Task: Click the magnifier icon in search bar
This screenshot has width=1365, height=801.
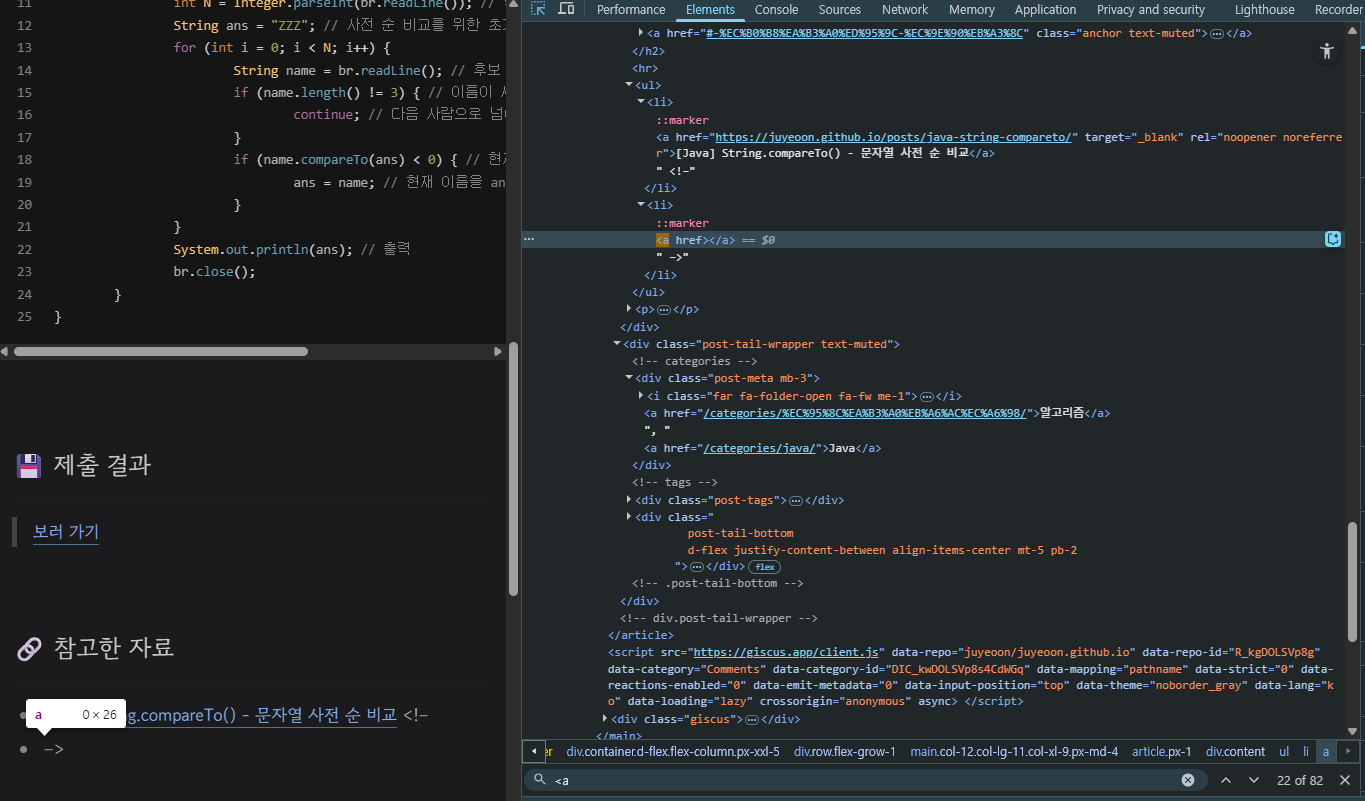Action: [539, 780]
